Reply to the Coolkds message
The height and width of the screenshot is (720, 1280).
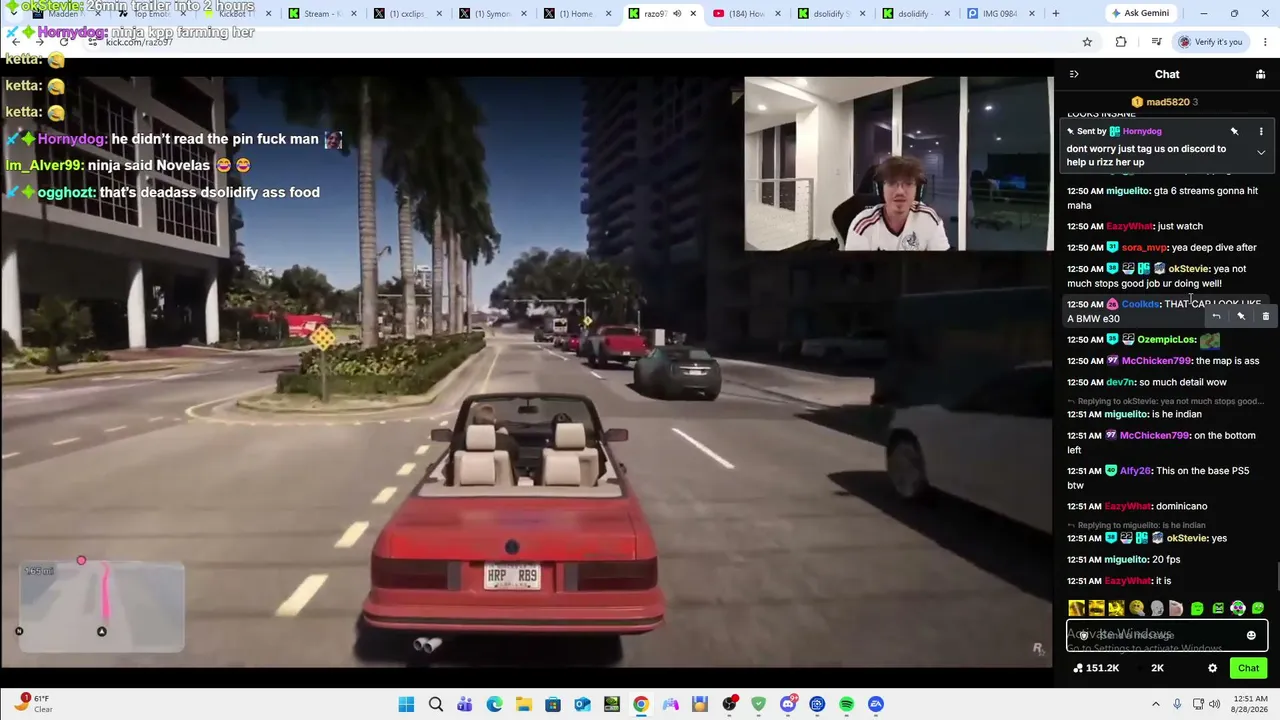pos(1216,316)
